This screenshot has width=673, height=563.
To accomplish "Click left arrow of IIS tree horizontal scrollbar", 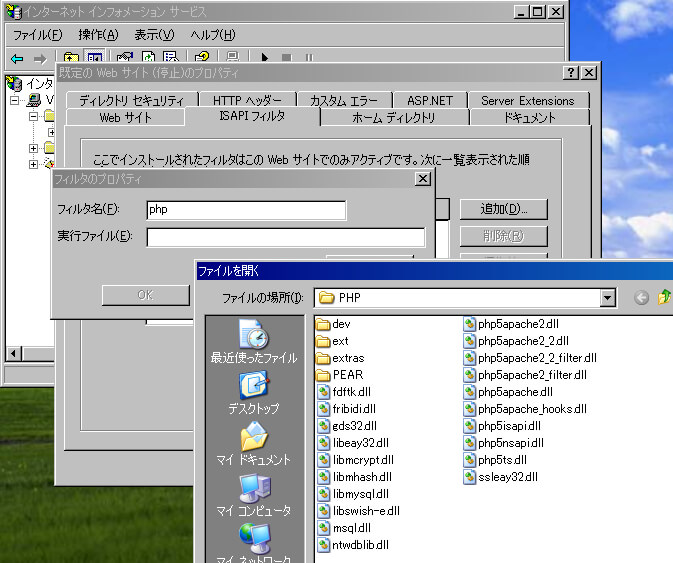I will 14,353.
